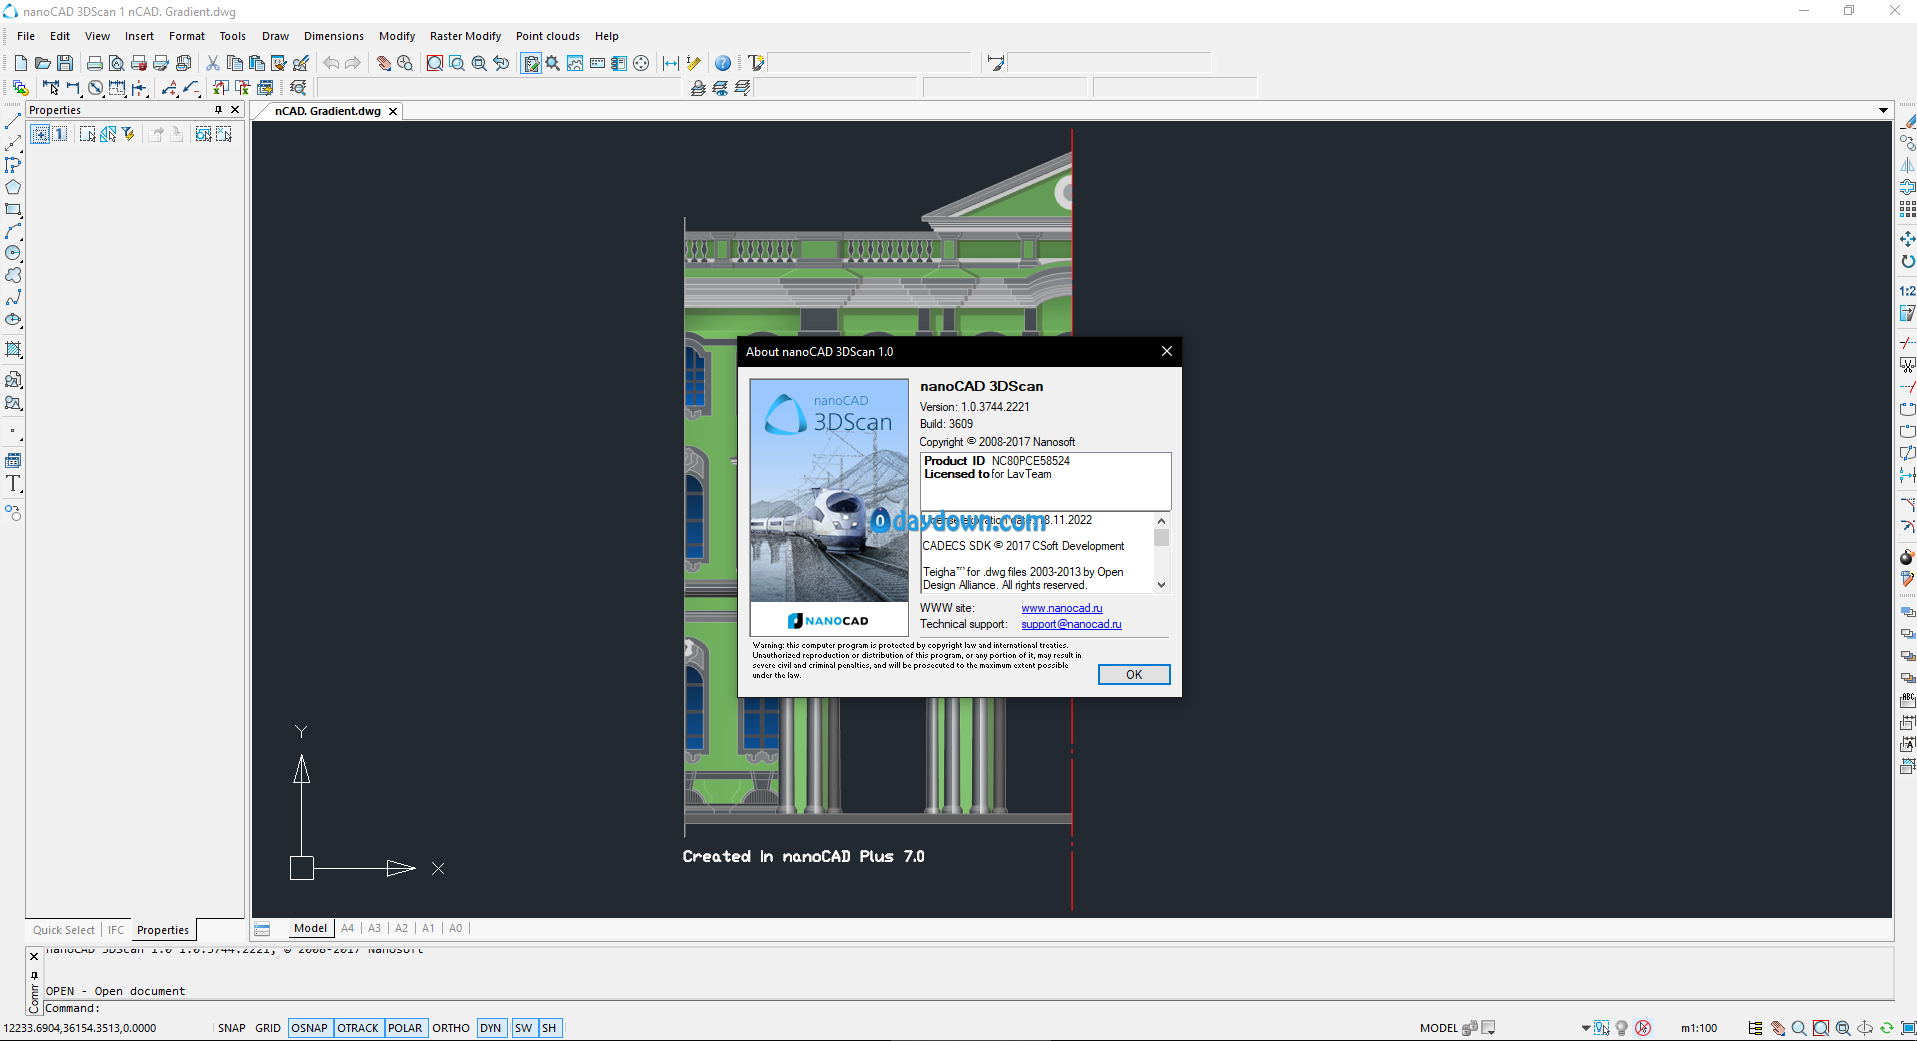Viewport: 1917px width, 1041px height.
Task: Select the Ellipse draw tool
Action: pyautogui.click(x=13, y=320)
